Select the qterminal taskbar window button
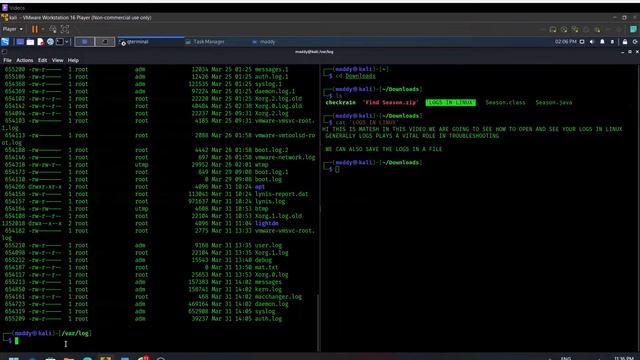This screenshot has height=360, width=640. (151, 42)
